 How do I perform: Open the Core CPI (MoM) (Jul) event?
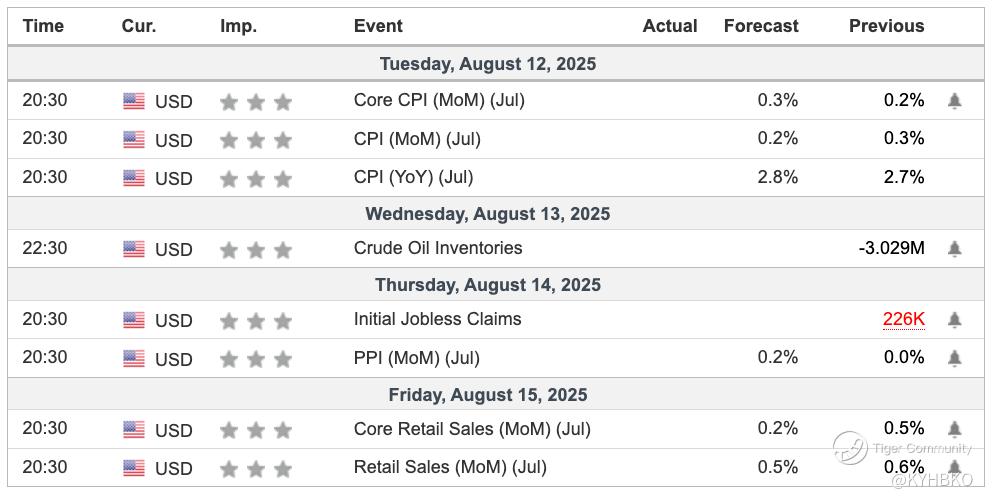pyautogui.click(x=439, y=100)
